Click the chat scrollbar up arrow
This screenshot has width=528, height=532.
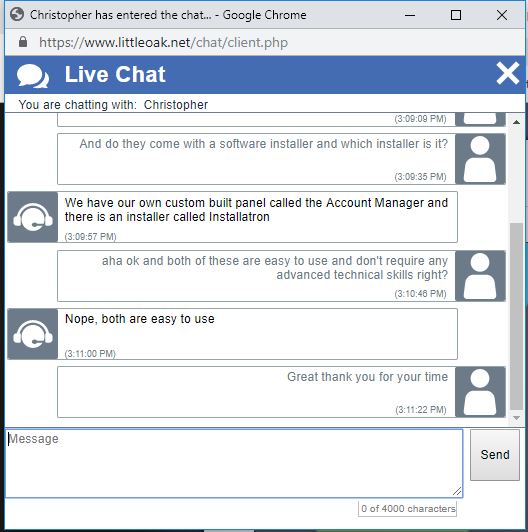pos(516,122)
